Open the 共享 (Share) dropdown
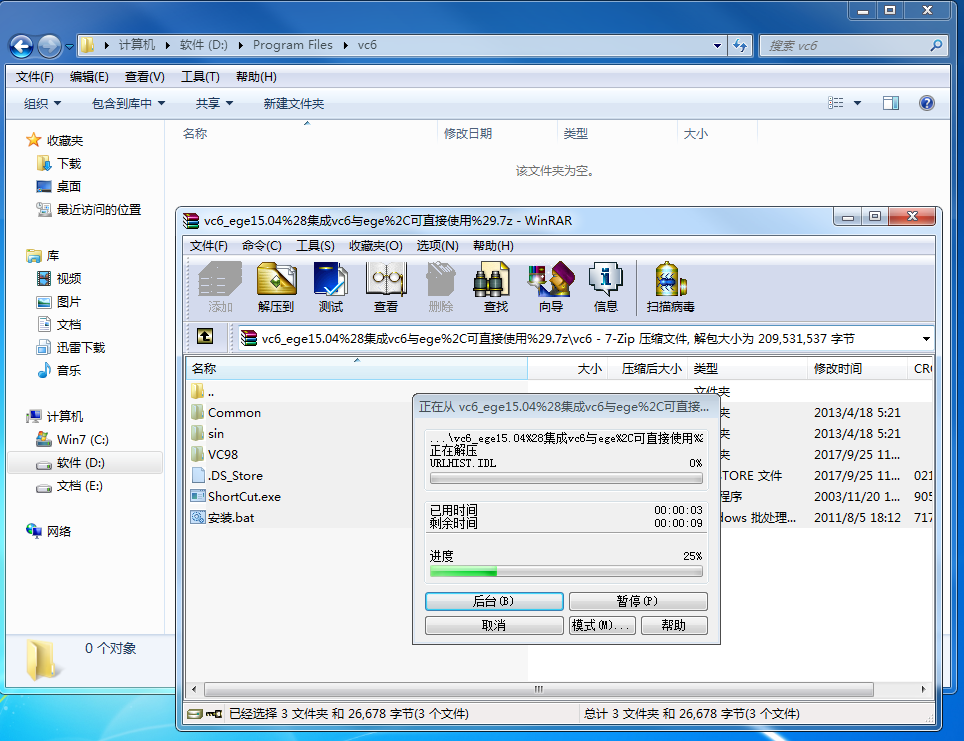964x741 pixels. [214, 103]
